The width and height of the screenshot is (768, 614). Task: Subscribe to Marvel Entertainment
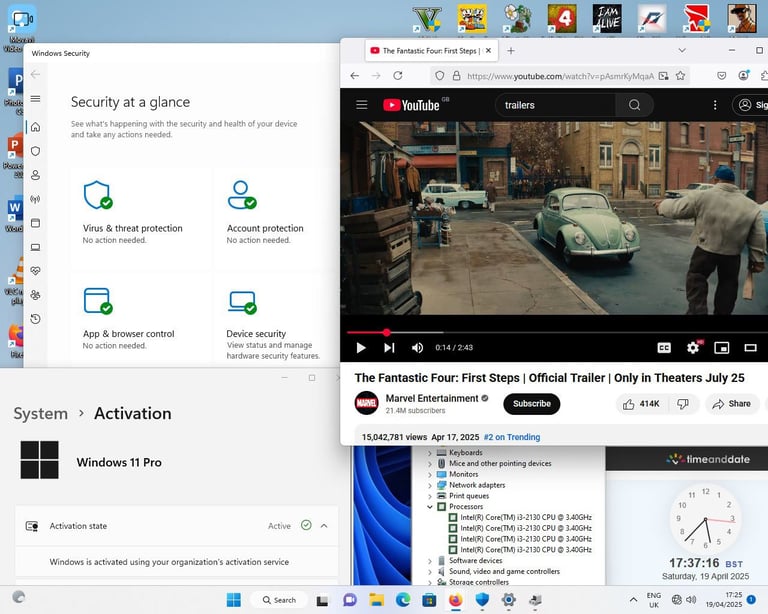(x=531, y=403)
